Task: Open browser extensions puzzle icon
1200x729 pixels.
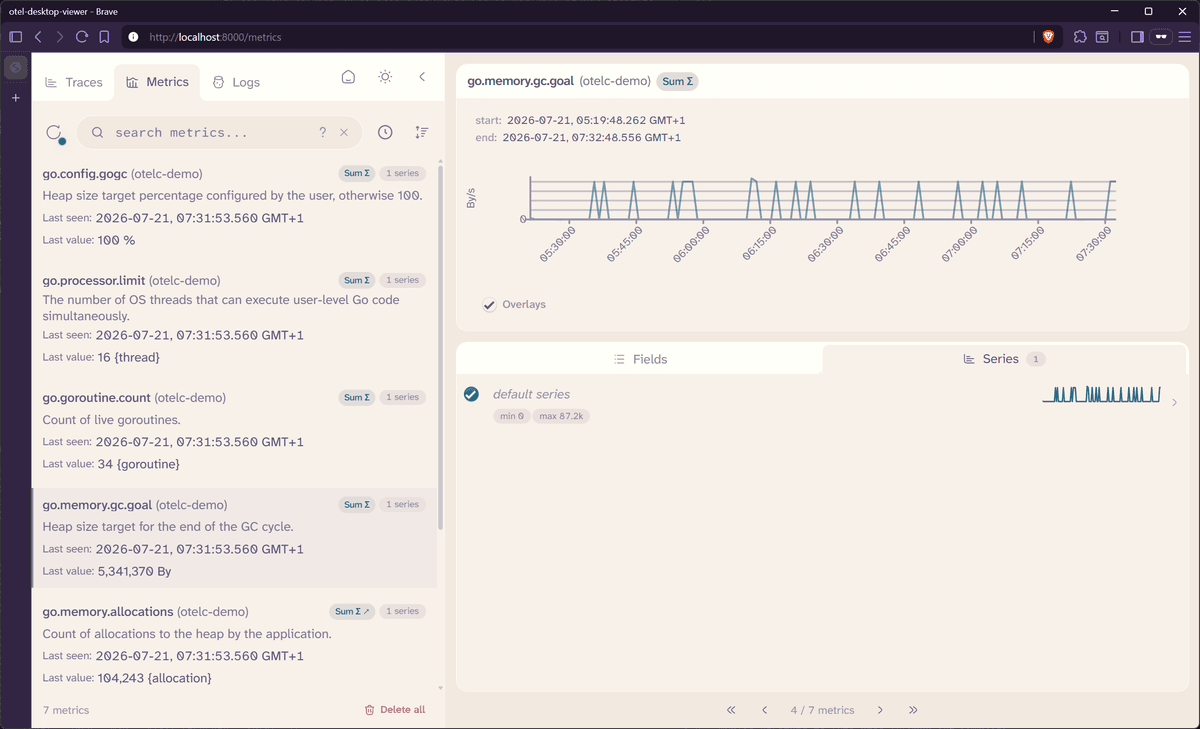Action: click(x=1080, y=37)
